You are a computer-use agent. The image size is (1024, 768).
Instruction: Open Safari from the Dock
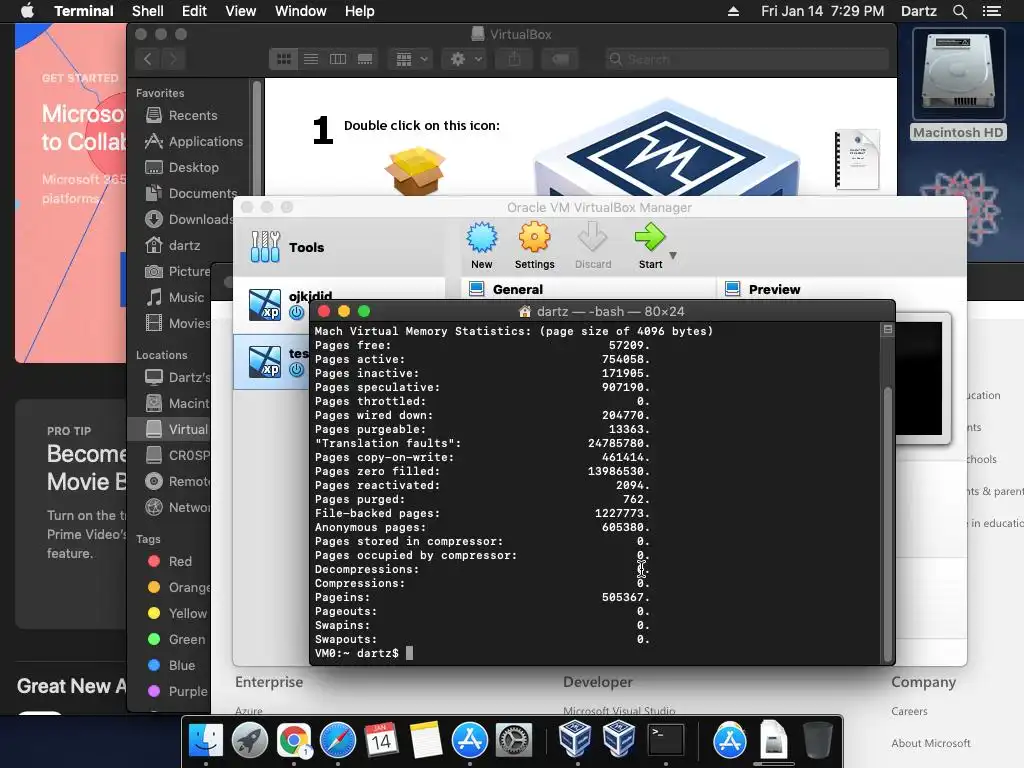[338, 740]
